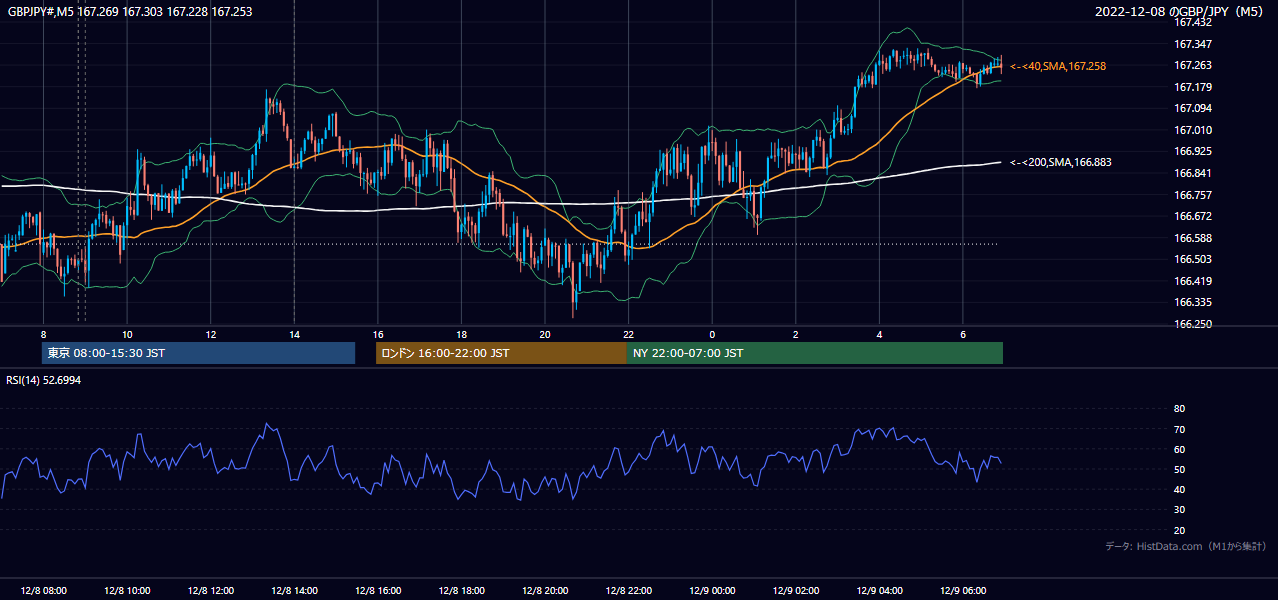Click price axis label 167.010
Image resolution: width=1278 pixels, height=600 pixels.
point(1193,130)
